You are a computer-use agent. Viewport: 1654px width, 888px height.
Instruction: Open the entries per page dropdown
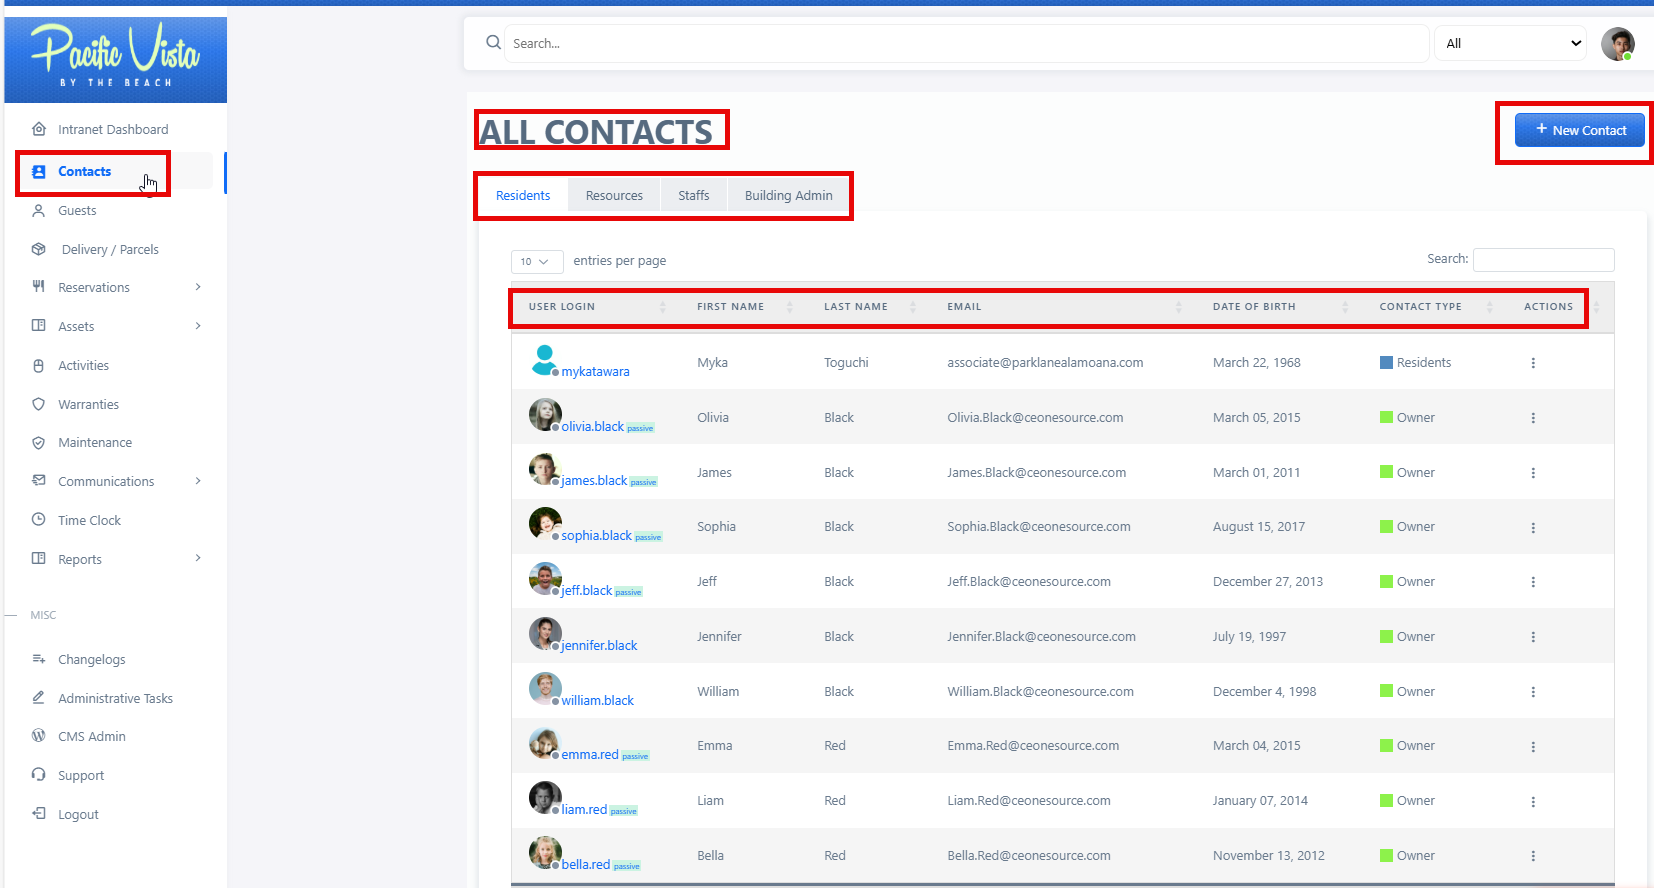tap(536, 261)
